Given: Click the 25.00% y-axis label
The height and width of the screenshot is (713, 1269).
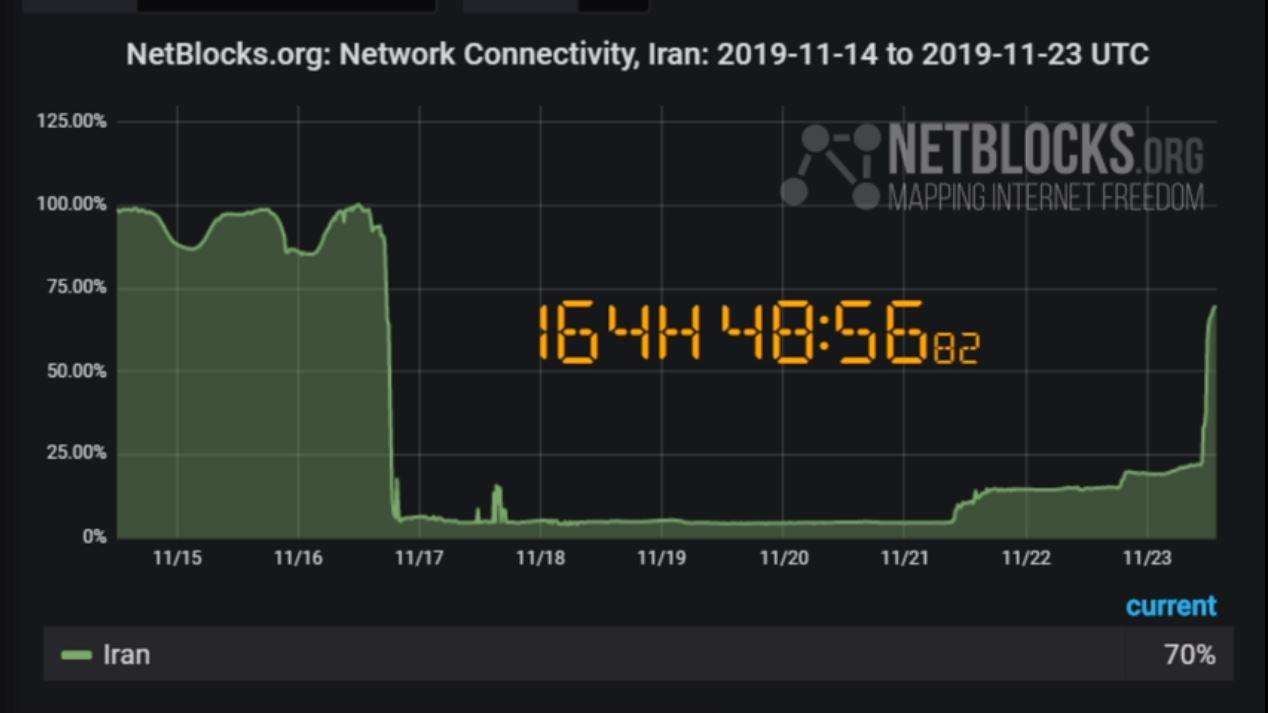Looking at the screenshot, I should point(76,453).
